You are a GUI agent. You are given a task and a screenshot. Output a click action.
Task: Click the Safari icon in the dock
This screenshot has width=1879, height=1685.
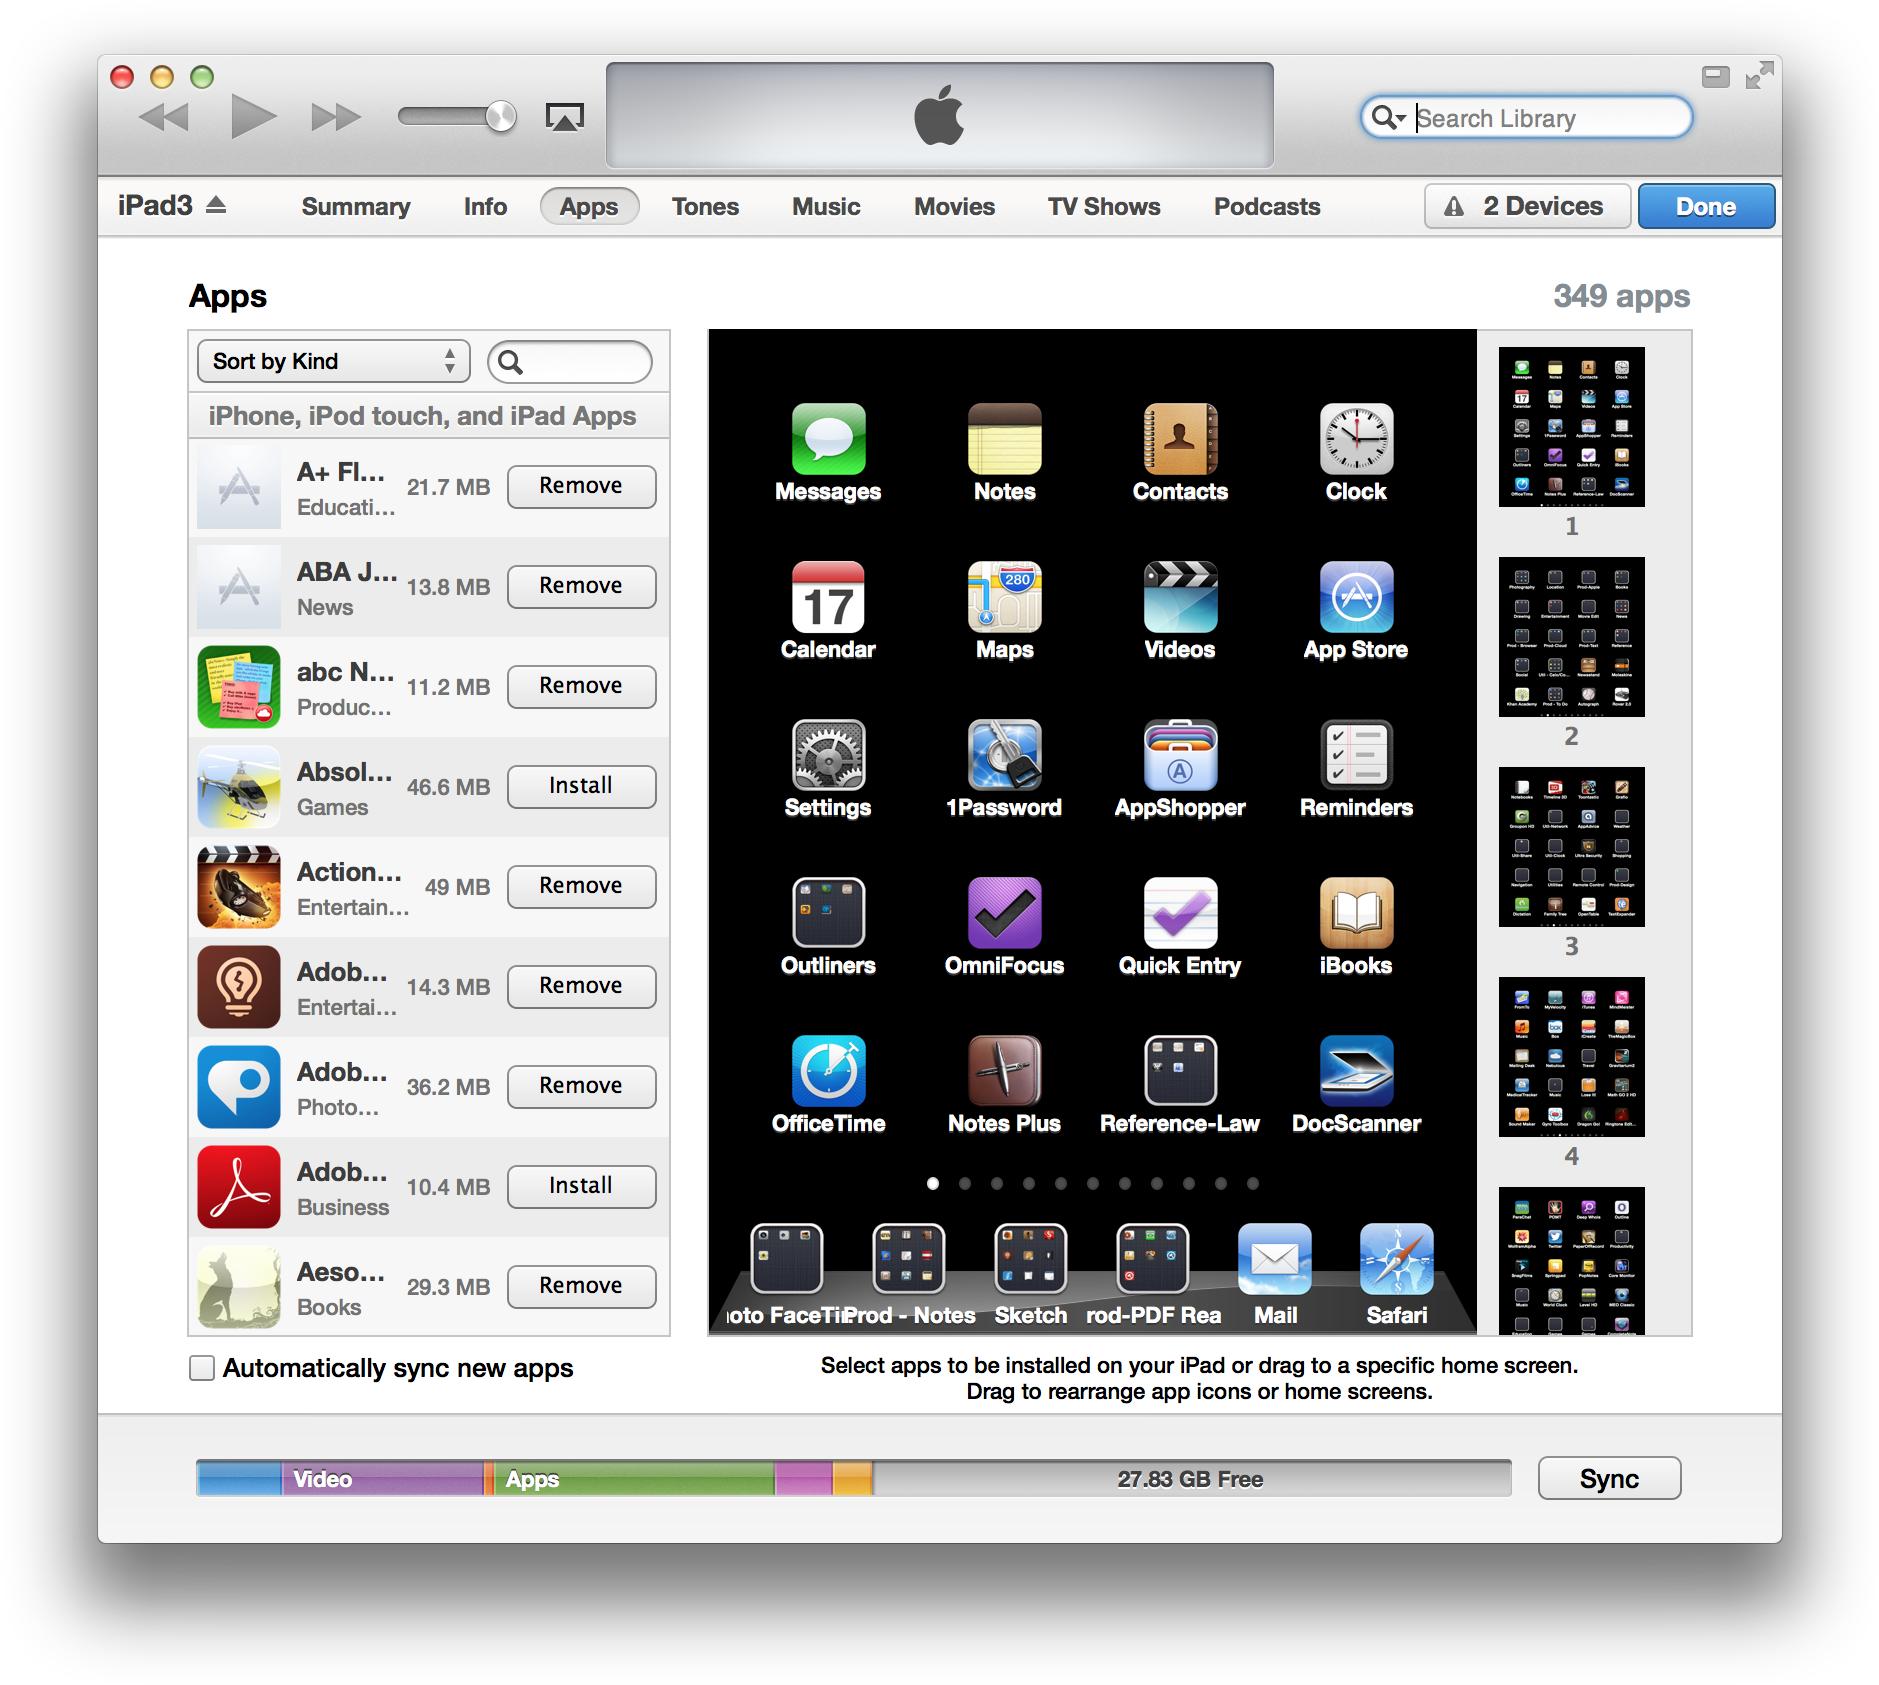pos(1396,1259)
